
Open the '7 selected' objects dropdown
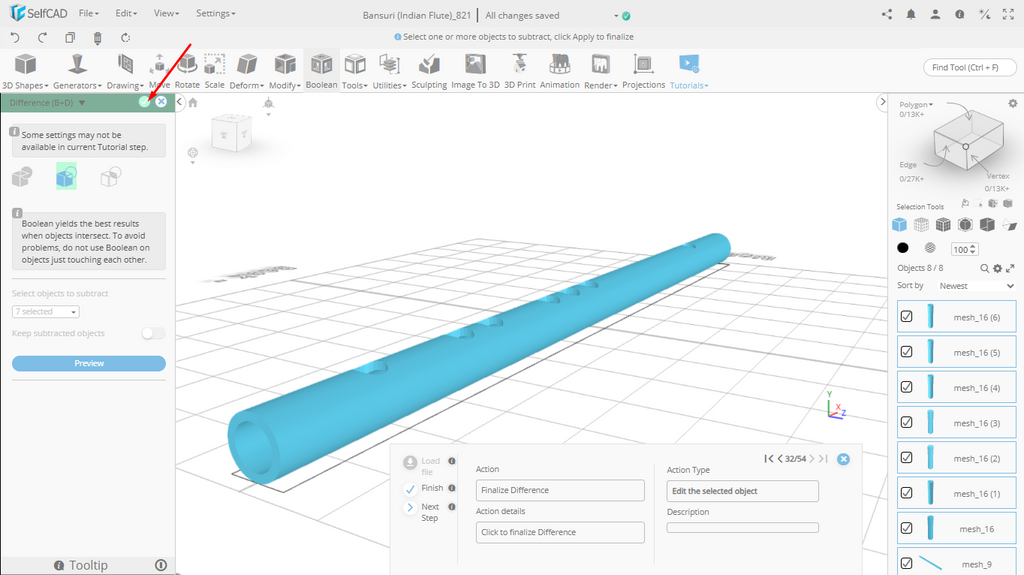click(46, 312)
